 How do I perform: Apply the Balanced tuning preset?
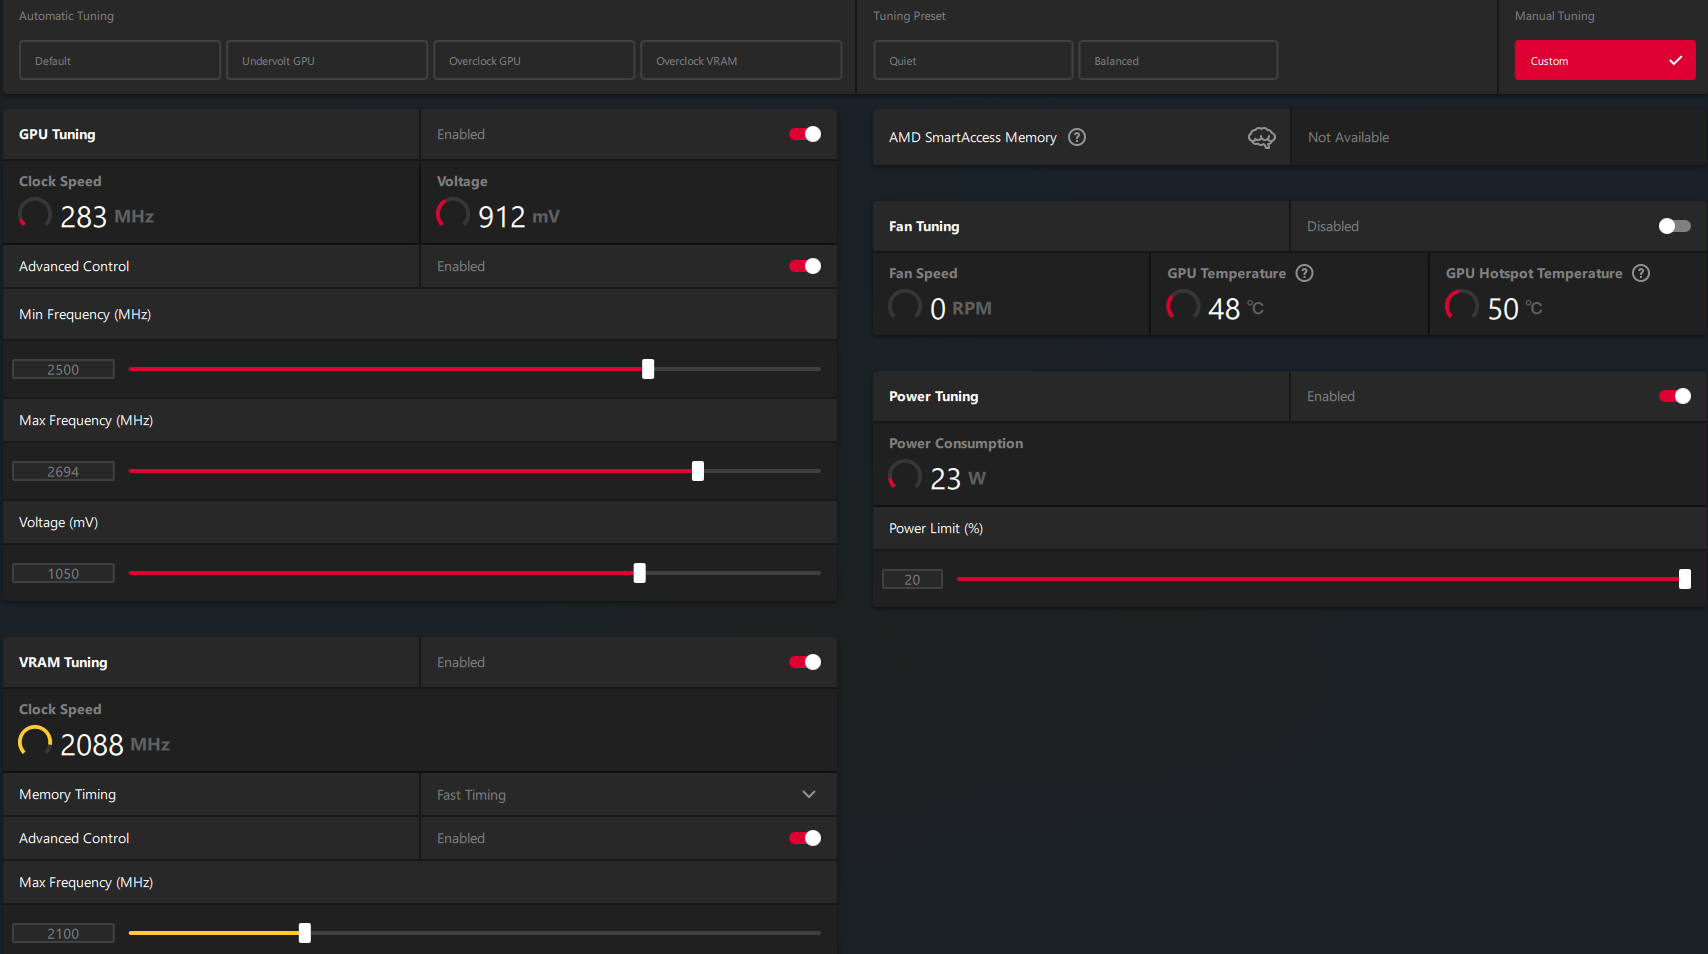click(1178, 60)
